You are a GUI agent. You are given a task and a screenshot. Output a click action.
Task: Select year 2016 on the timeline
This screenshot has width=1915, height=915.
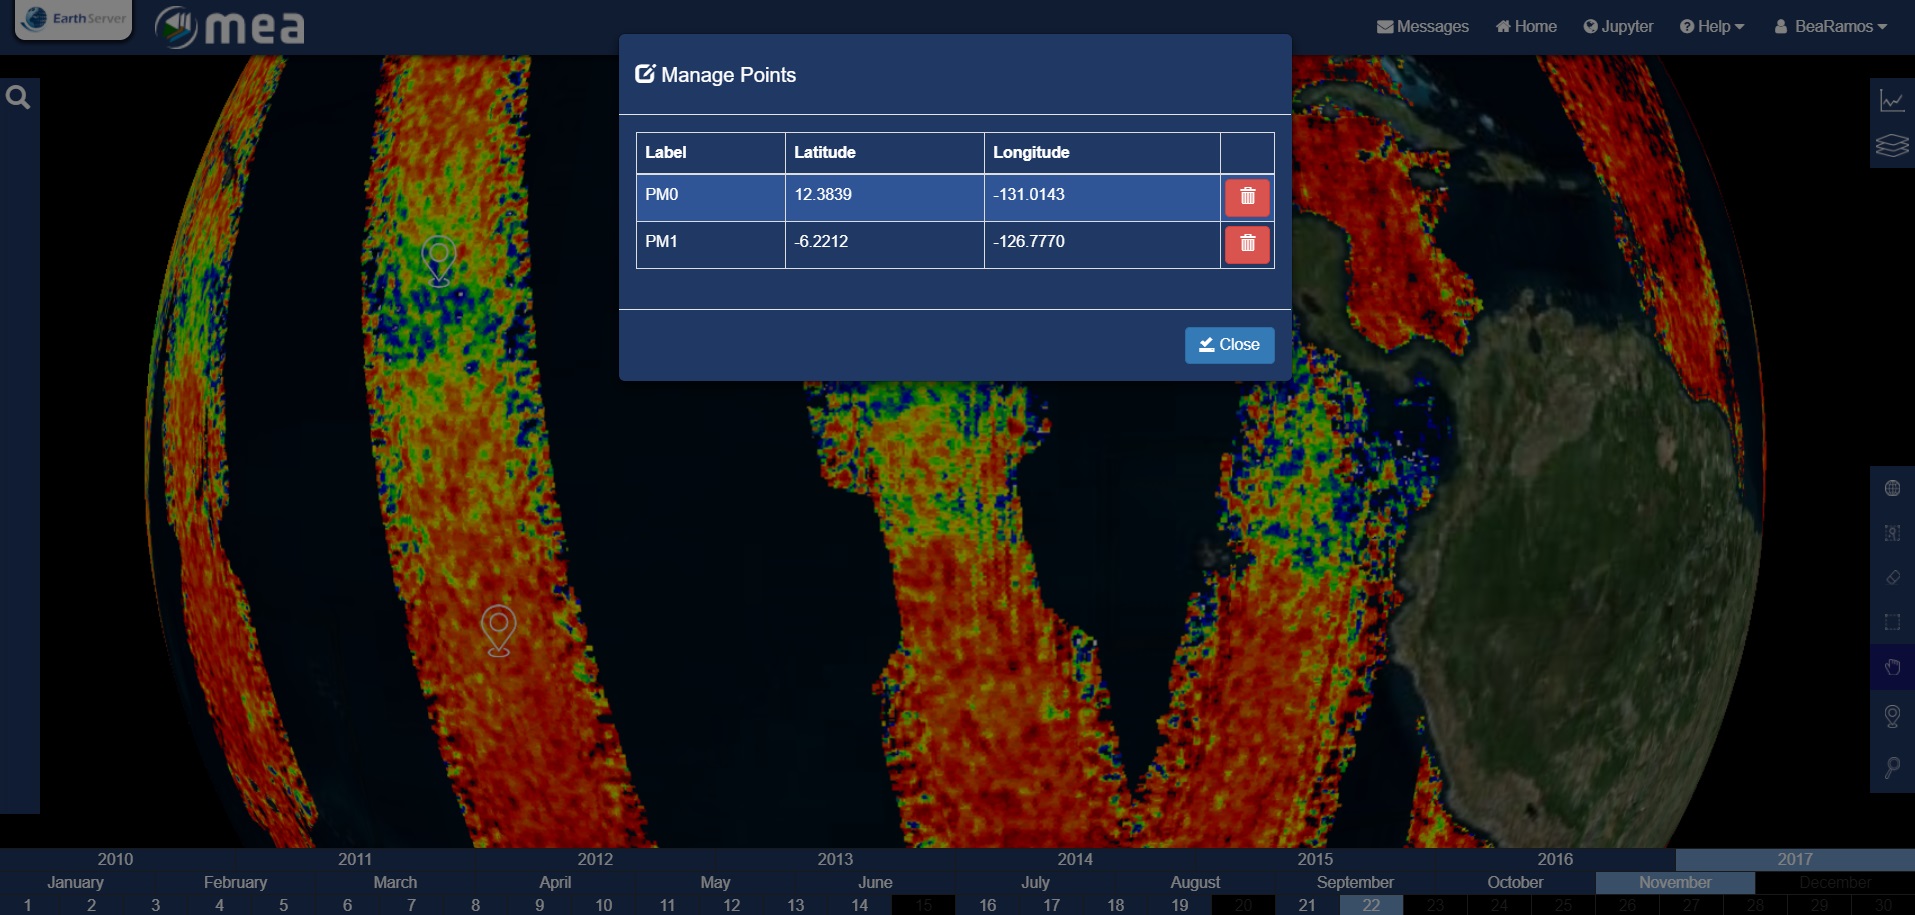tap(1555, 859)
